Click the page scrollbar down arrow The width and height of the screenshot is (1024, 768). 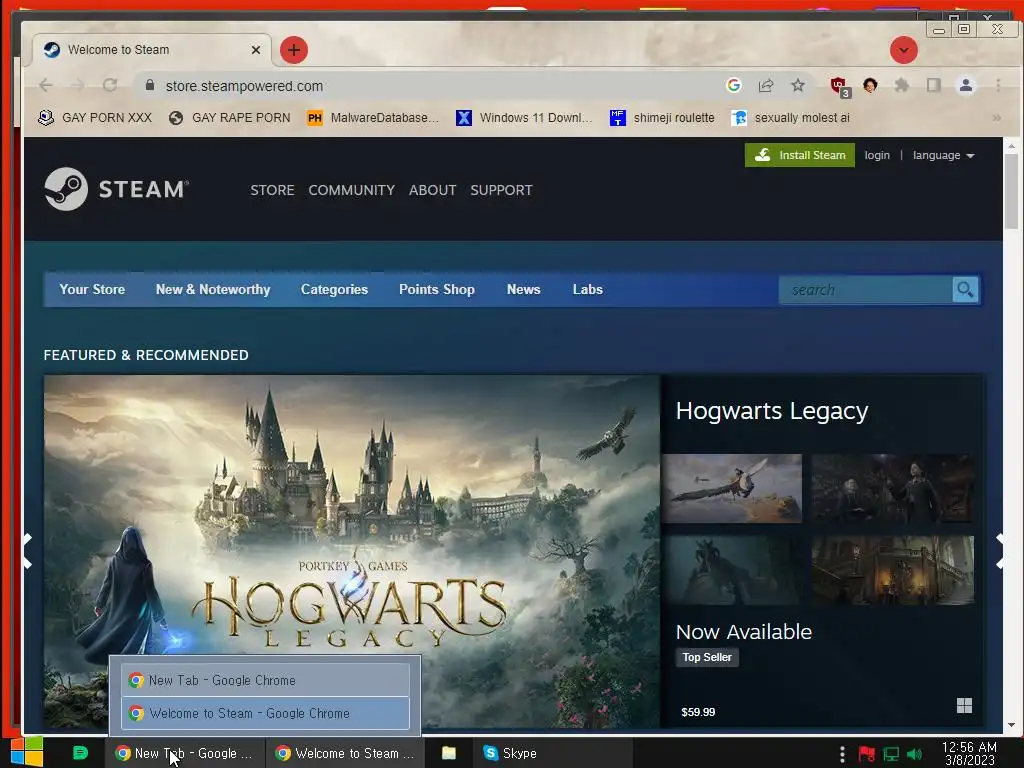pos(1011,725)
